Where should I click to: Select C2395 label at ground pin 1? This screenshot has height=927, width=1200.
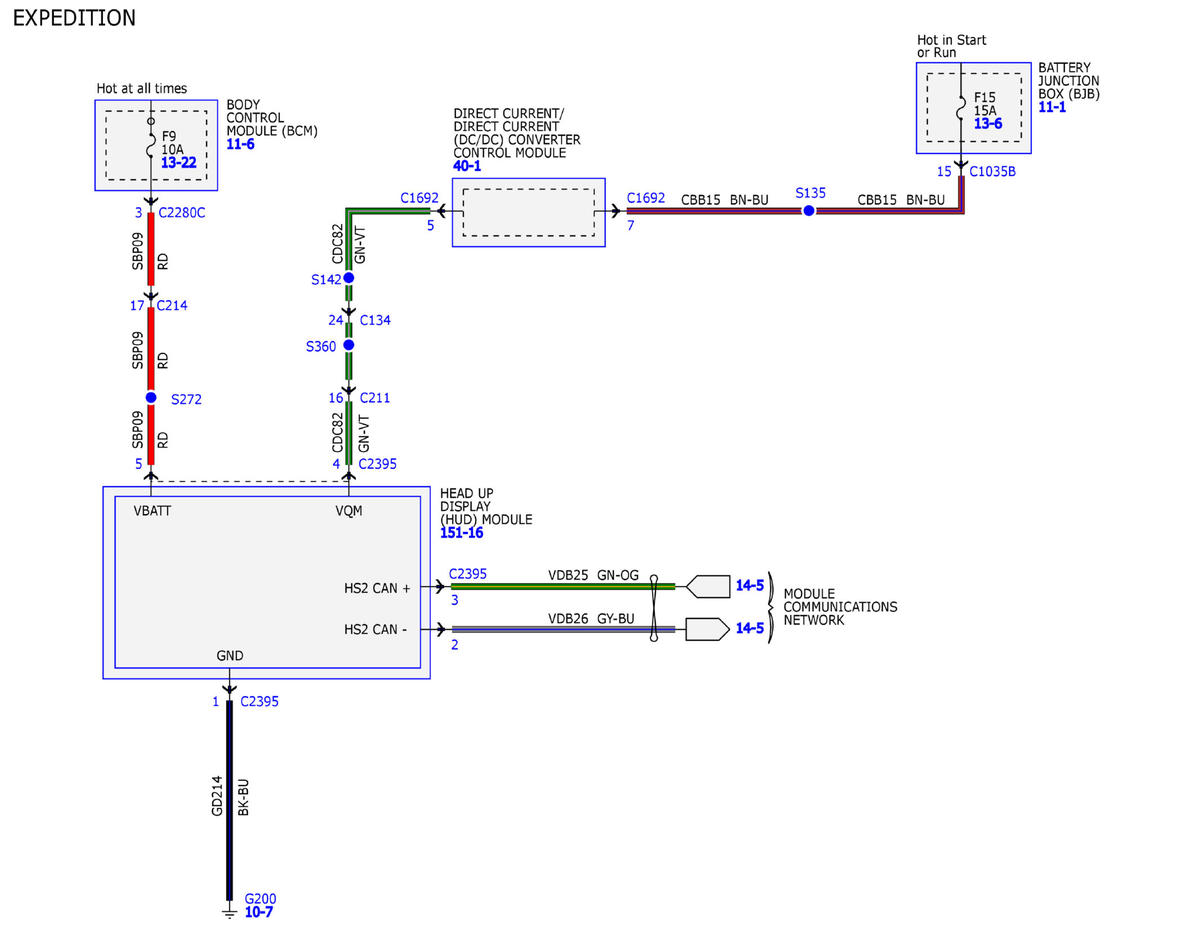click(260, 701)
